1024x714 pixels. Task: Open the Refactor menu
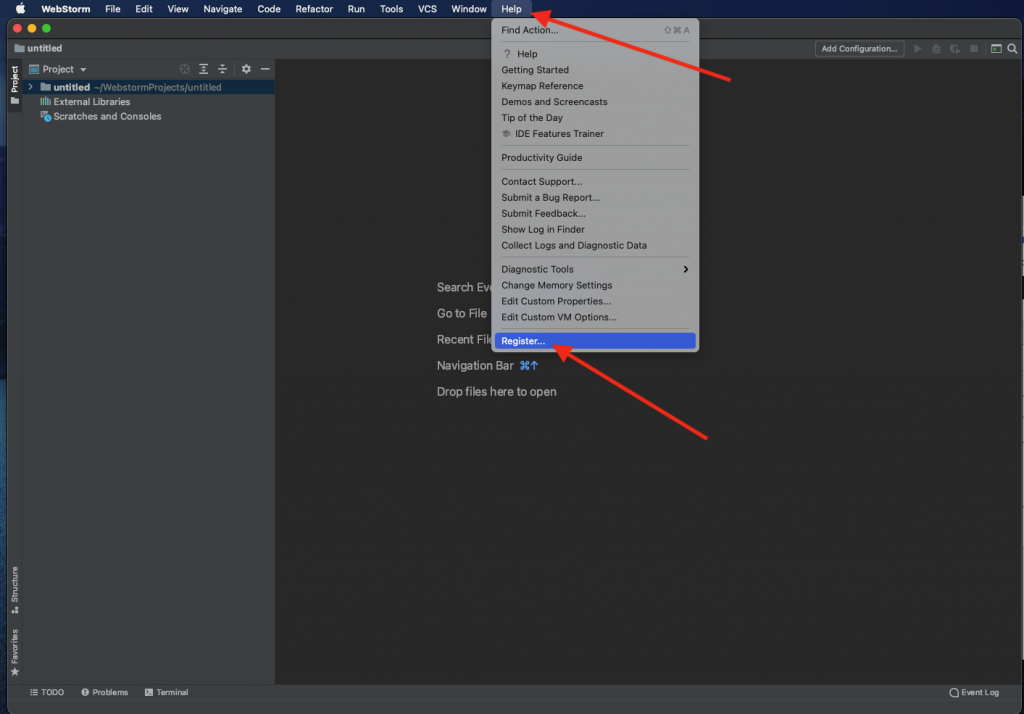tap(314, 8)
